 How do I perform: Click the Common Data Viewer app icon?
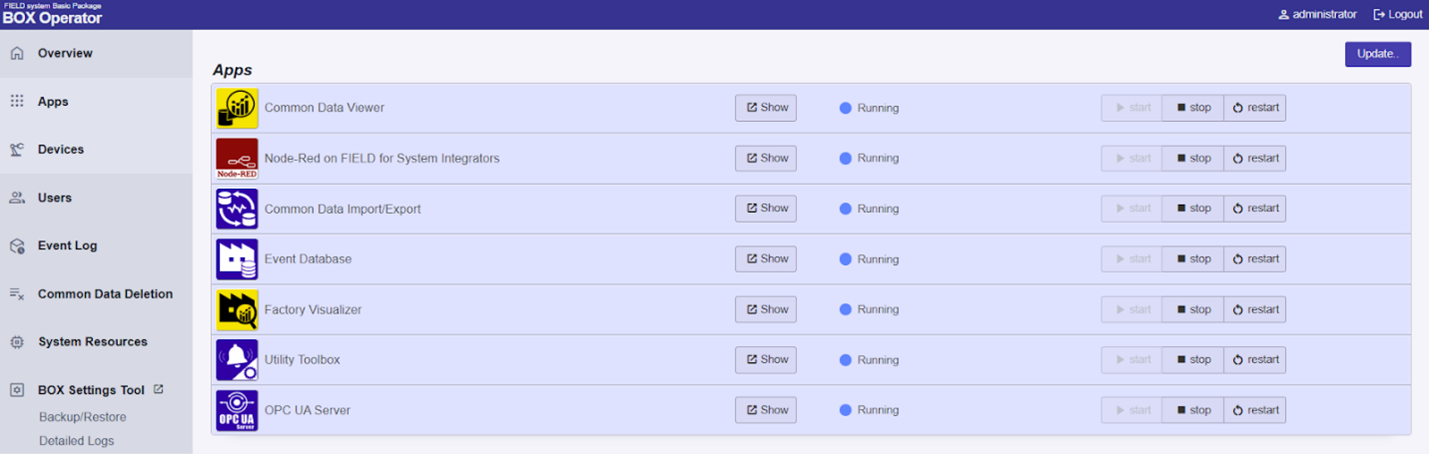coord(237,108)
